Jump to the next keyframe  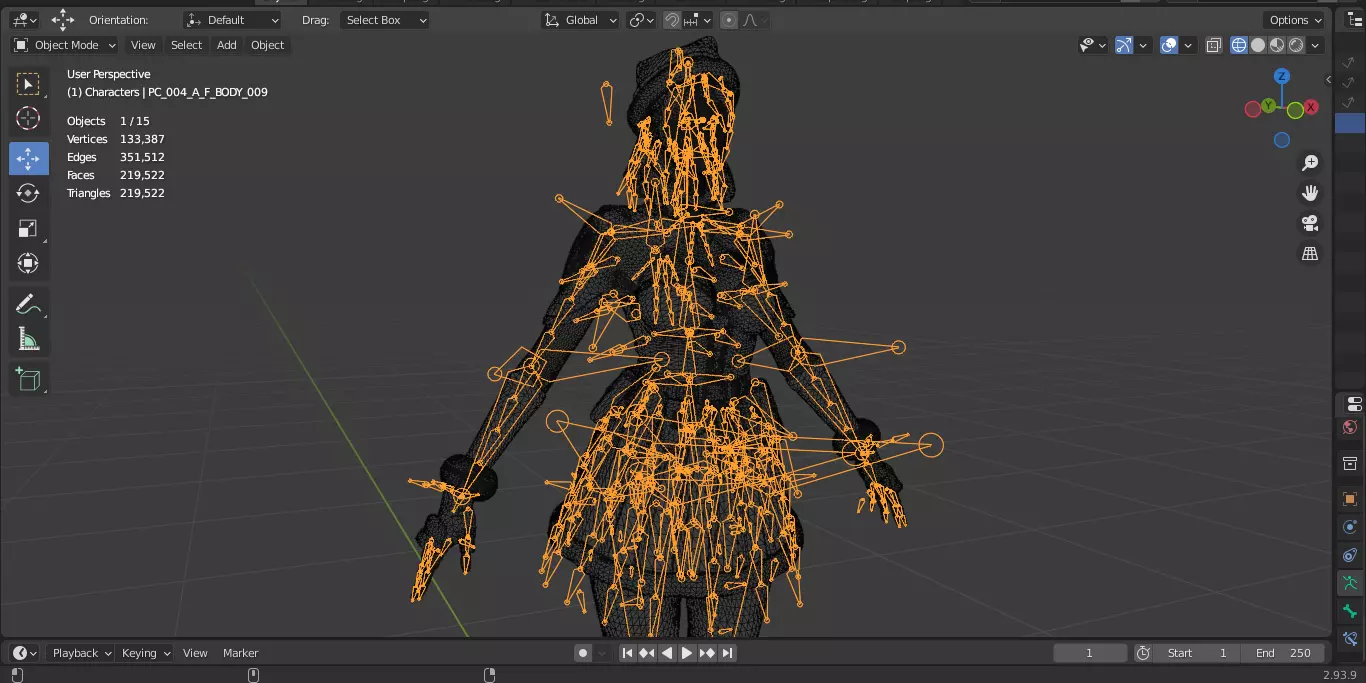coord(707,653)
